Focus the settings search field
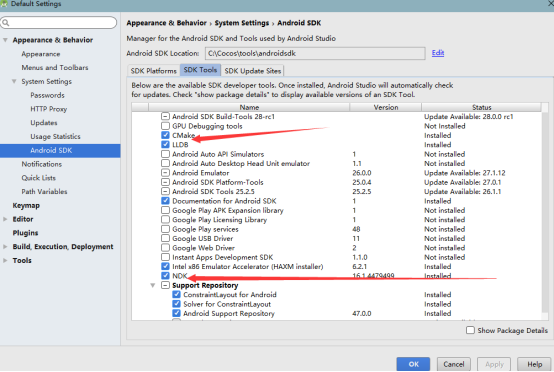This screenshot has width=554, height=372. (59, 23)
